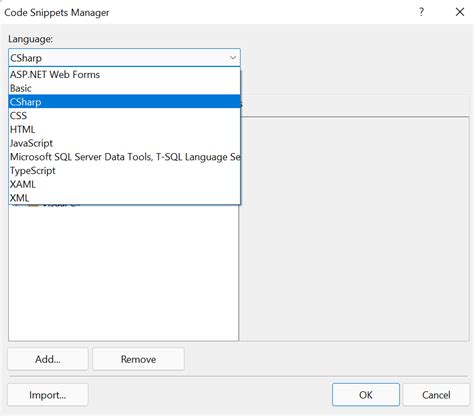The width and height of the screenshot is (474, 416).
Task: Click the CSharp combo box field
Action: 124,58
